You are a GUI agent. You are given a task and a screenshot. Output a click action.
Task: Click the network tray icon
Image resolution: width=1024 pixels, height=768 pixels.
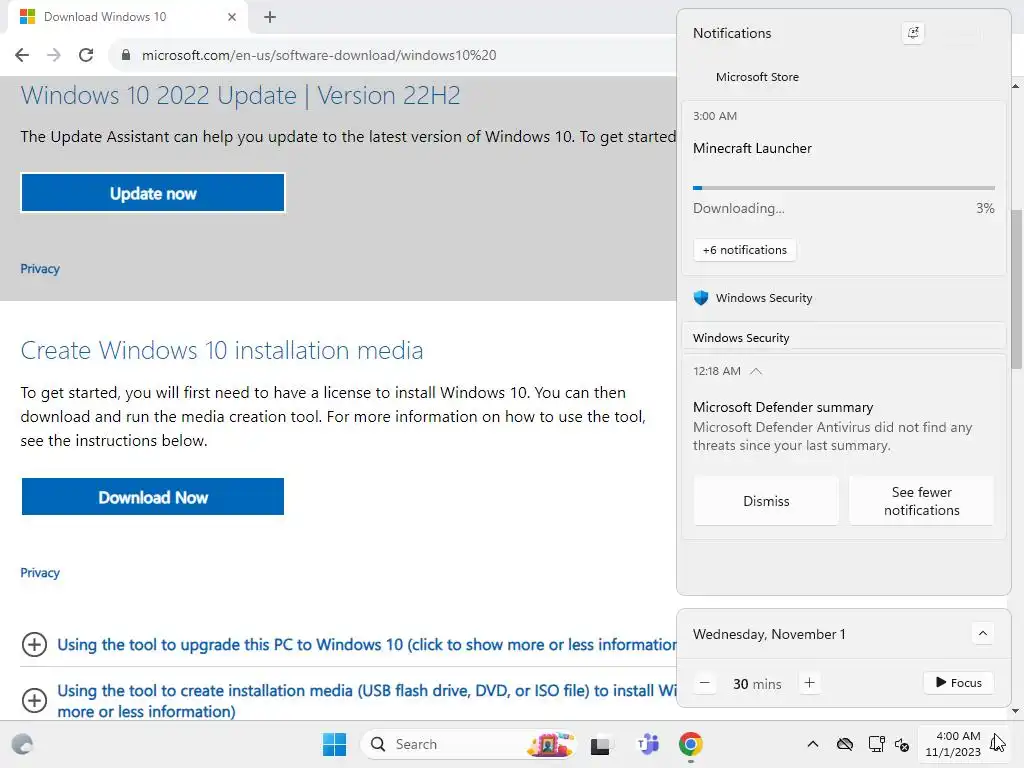coord(876,744)
